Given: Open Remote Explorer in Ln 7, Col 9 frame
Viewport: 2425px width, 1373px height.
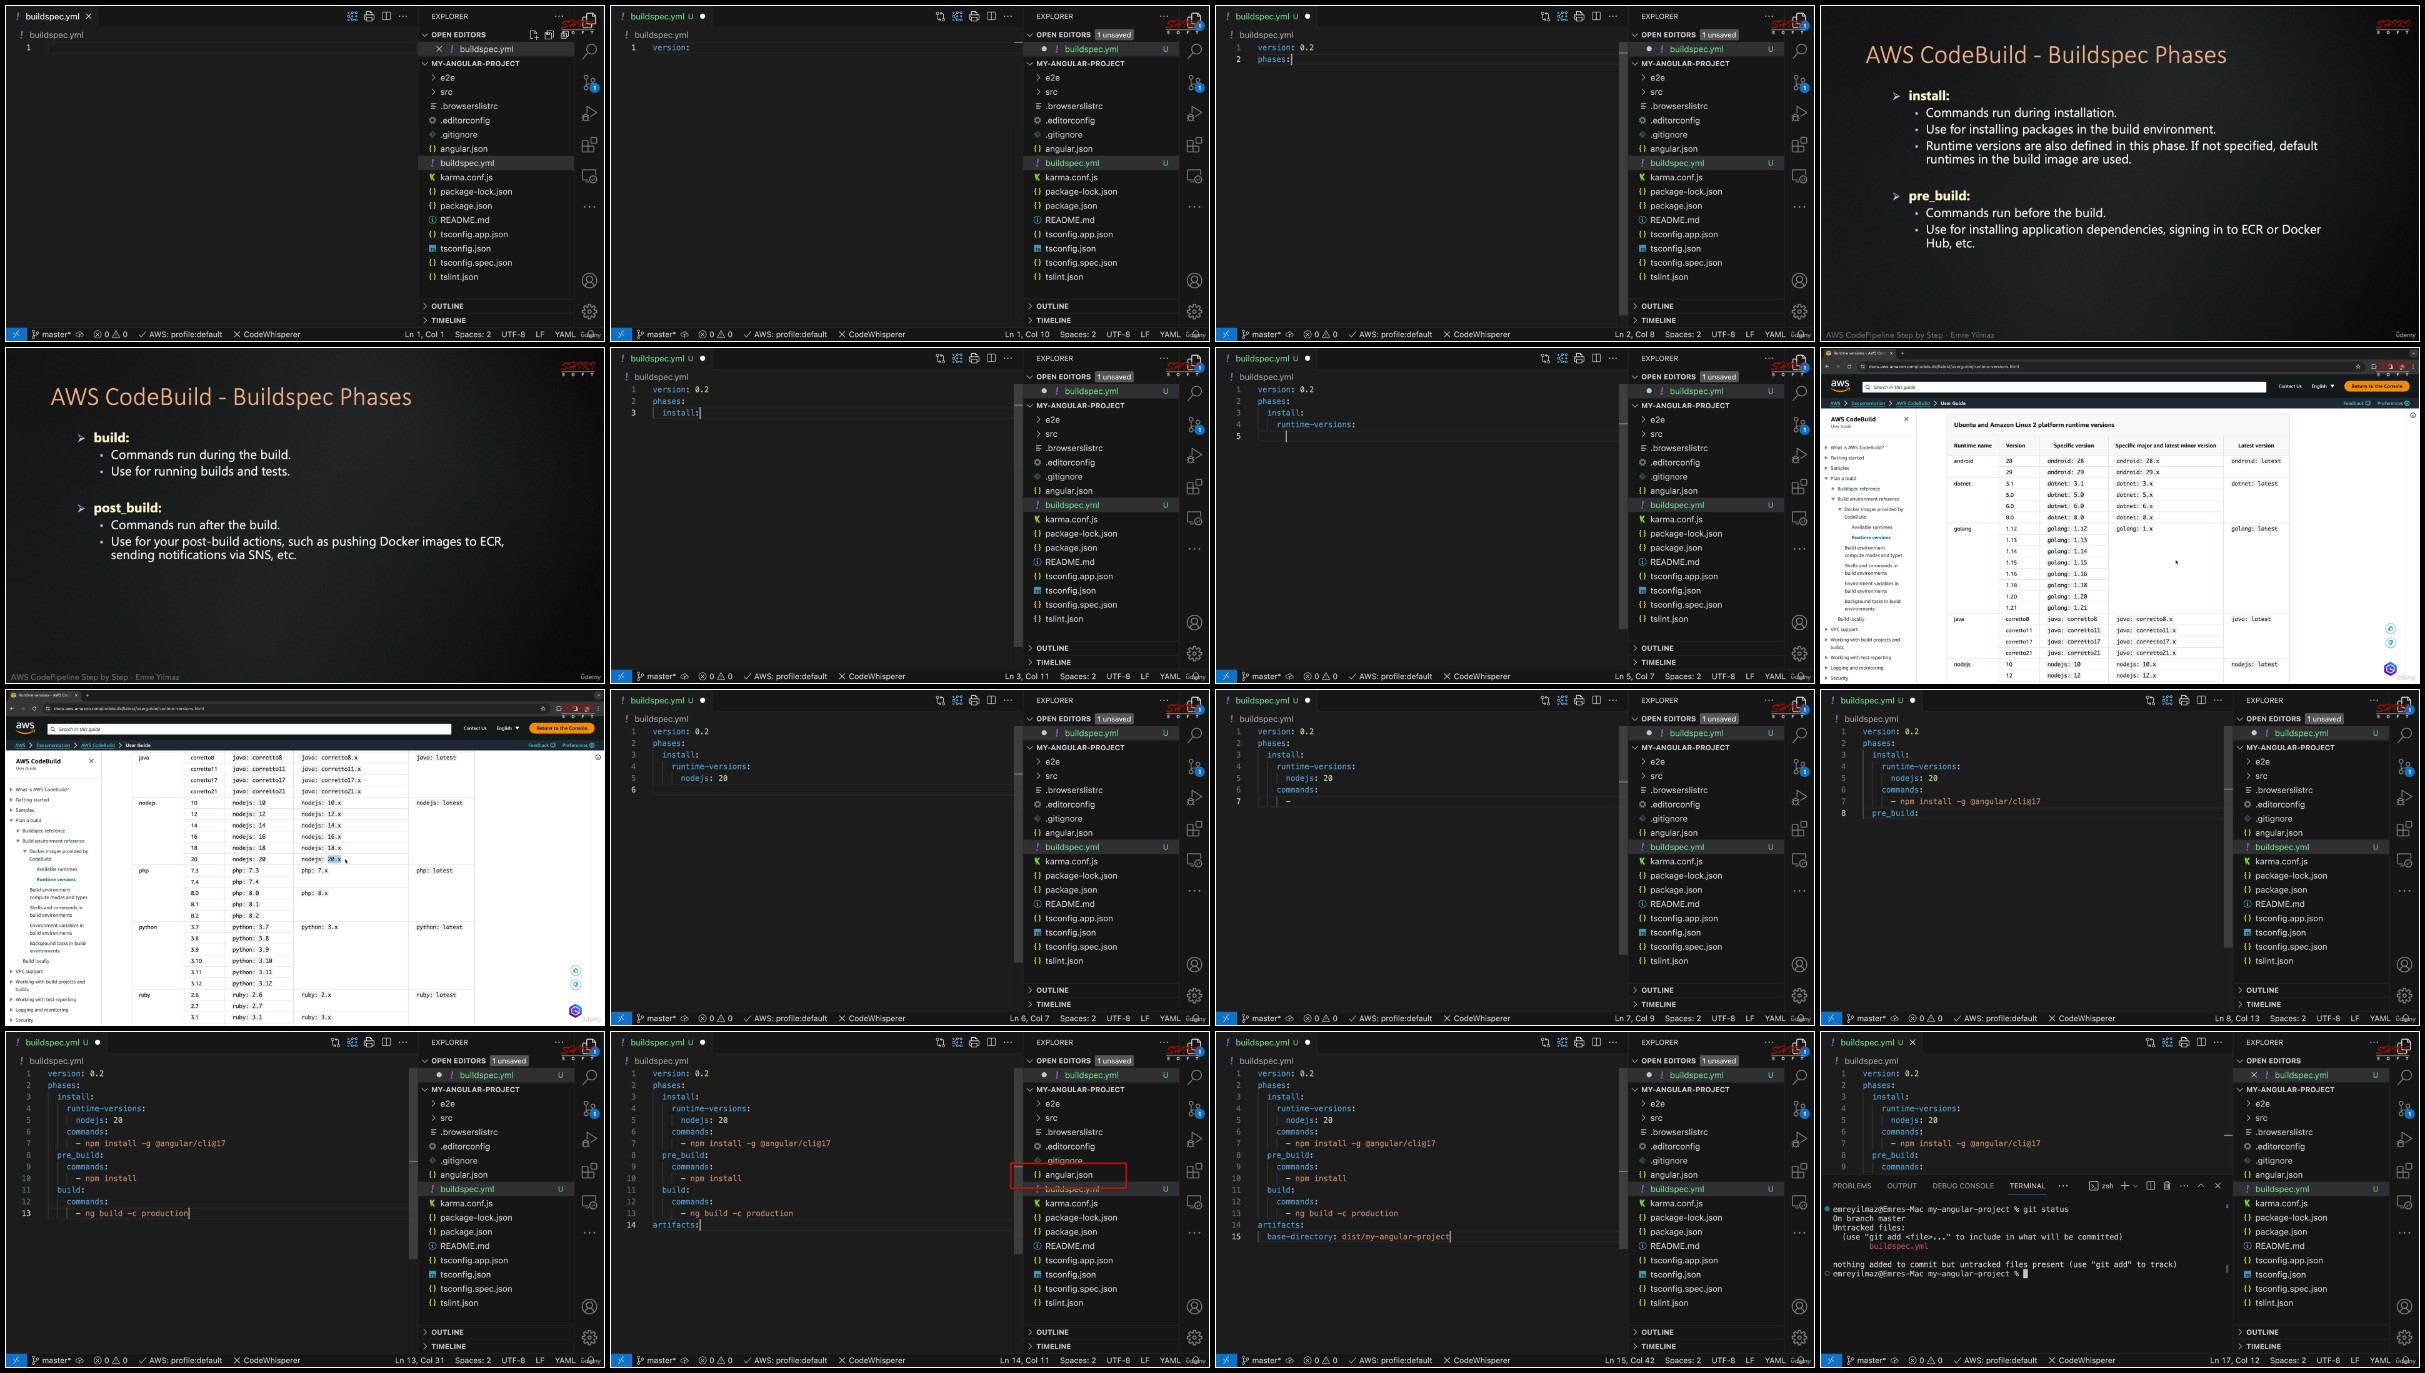Looking at the screenshot, I should [1799, 860].
